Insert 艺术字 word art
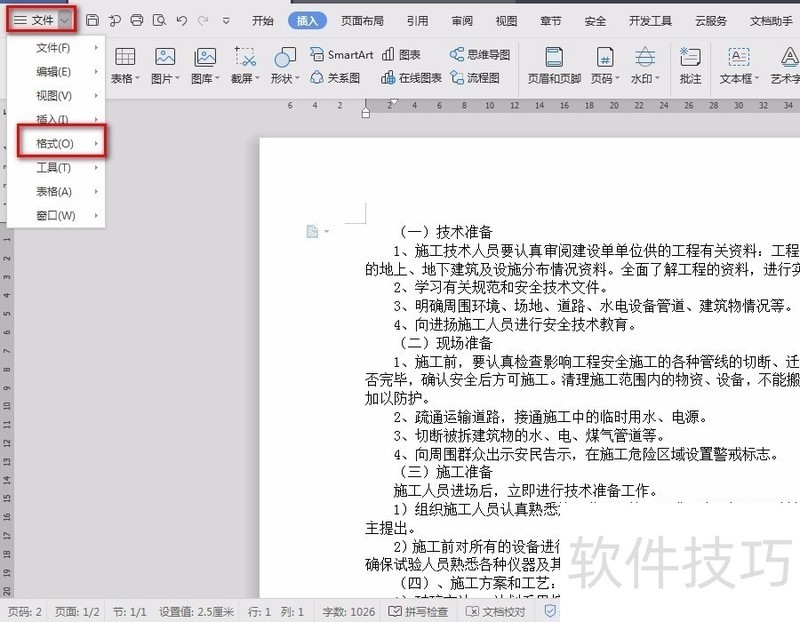This screenshot has height=622, width=800. (x=786, y=65)
